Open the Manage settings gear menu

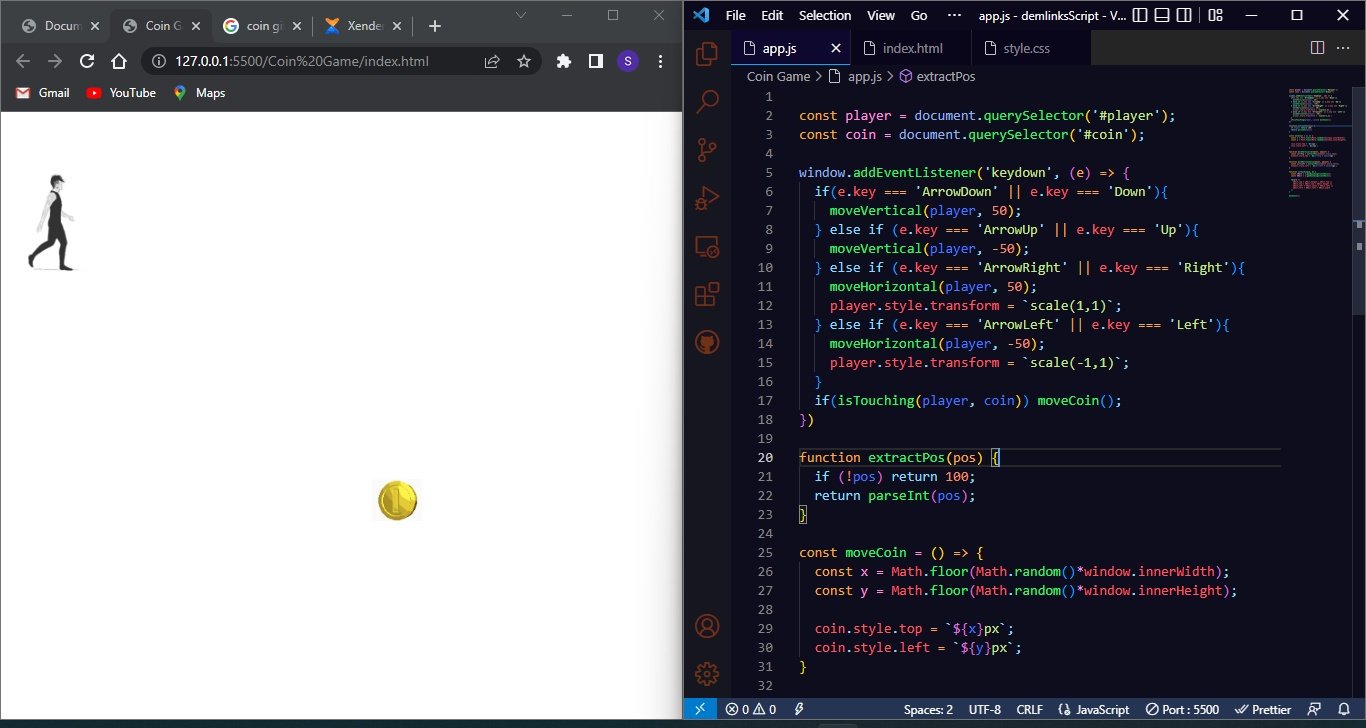707,674
